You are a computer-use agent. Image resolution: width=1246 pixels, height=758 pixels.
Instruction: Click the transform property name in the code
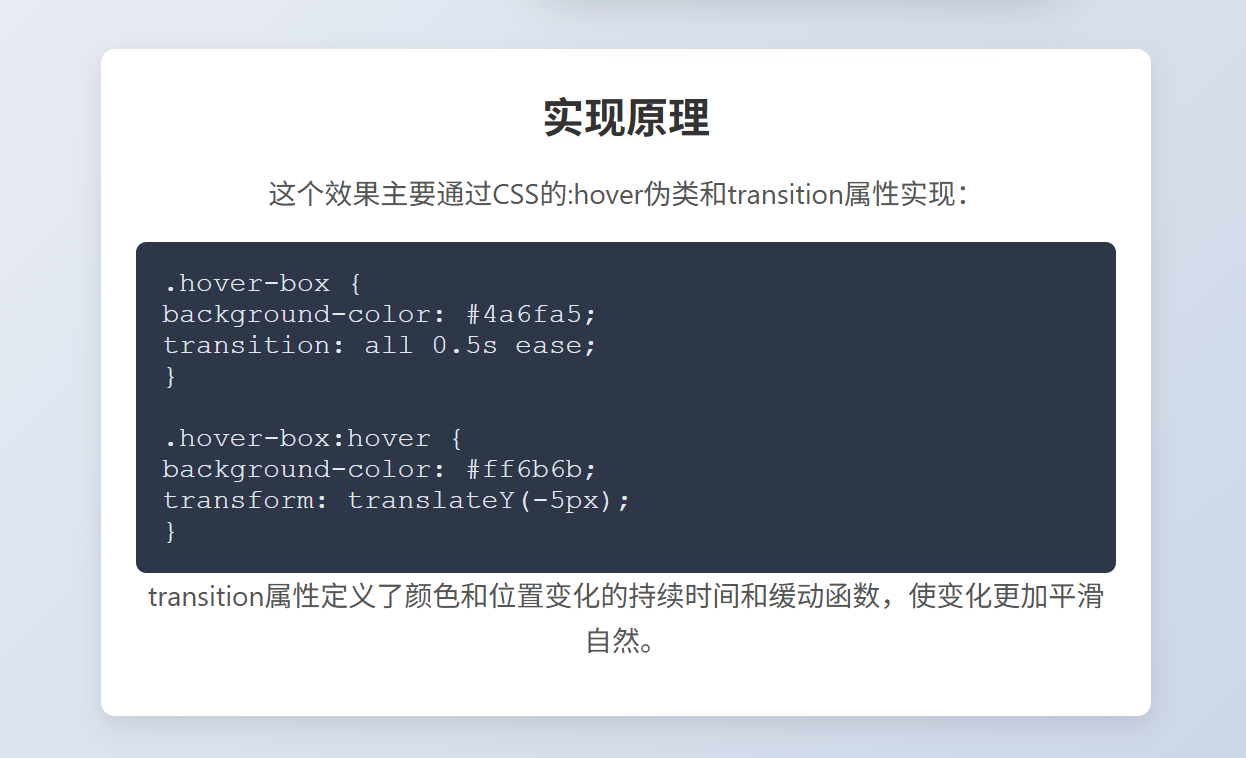coord(237,500)
